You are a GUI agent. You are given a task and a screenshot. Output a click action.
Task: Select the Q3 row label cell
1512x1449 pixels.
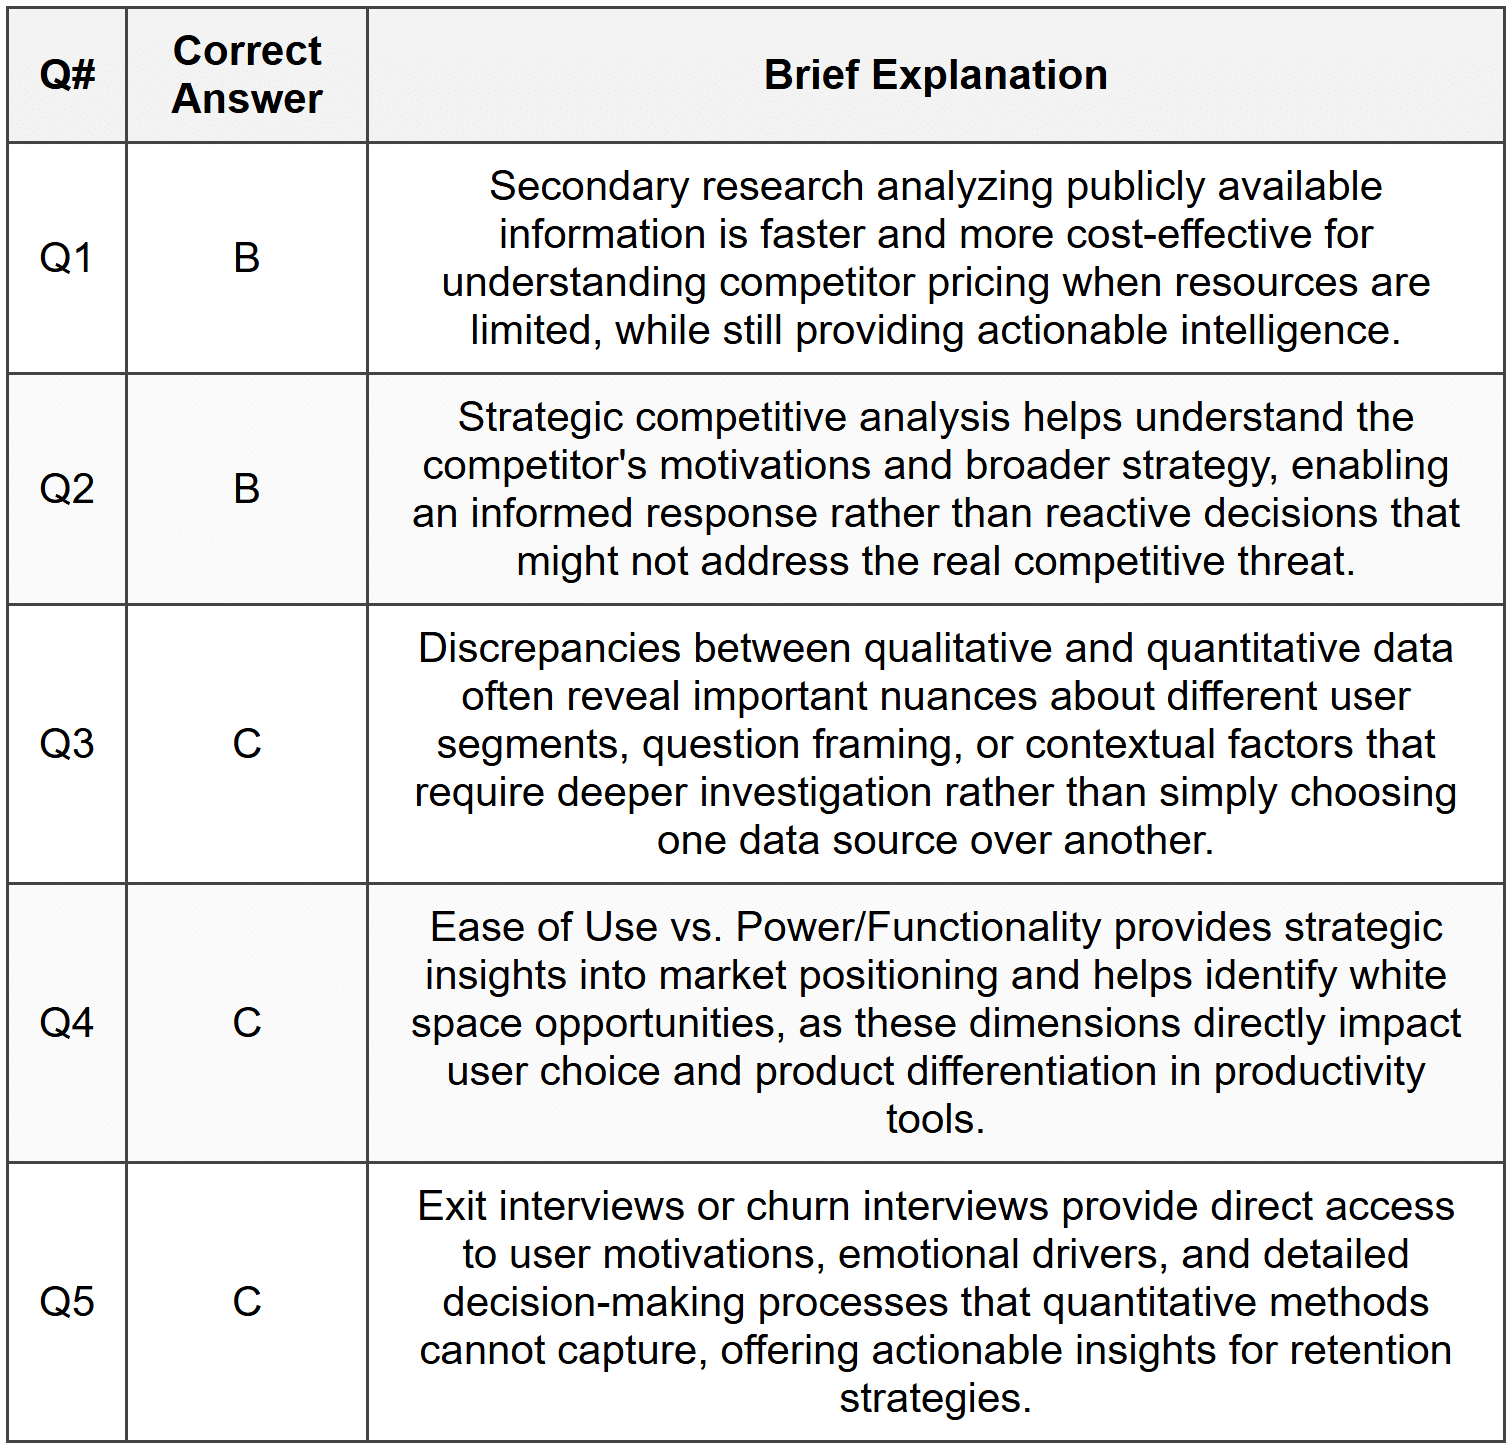click(67, 744)
